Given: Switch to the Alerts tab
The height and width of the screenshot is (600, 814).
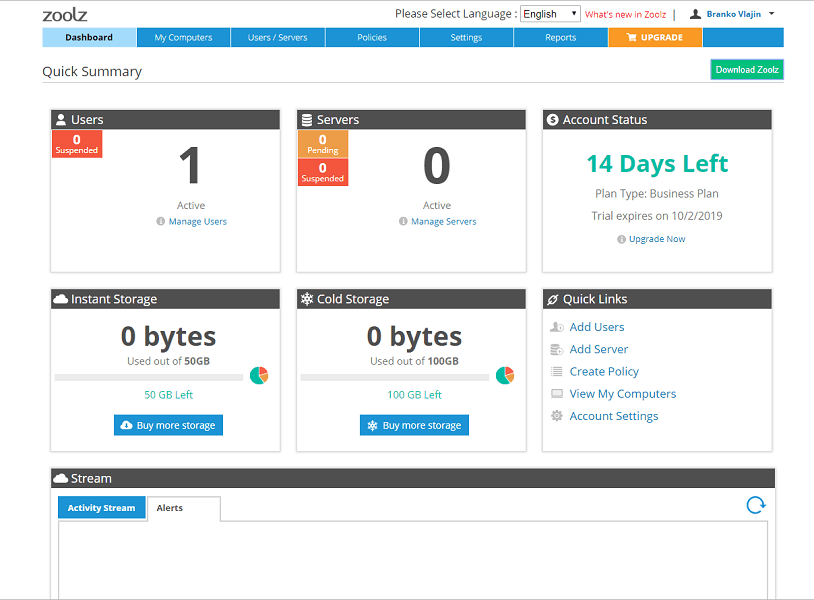Looking at the screenshot, I should pos(184,508).
